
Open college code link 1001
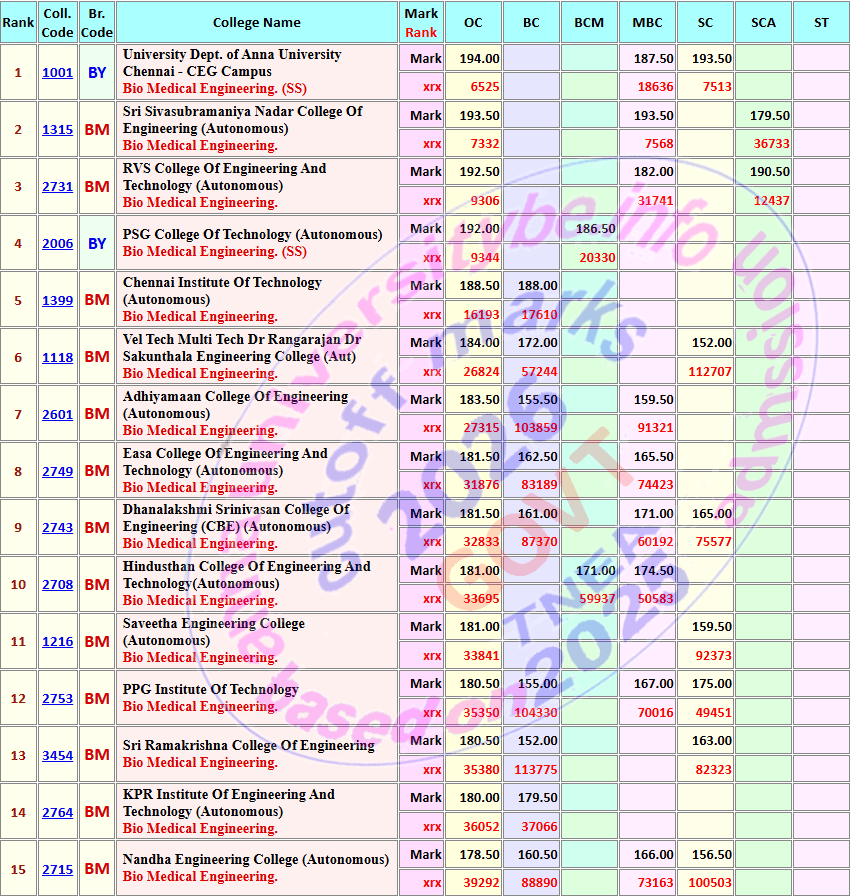(x=57, y=73)
